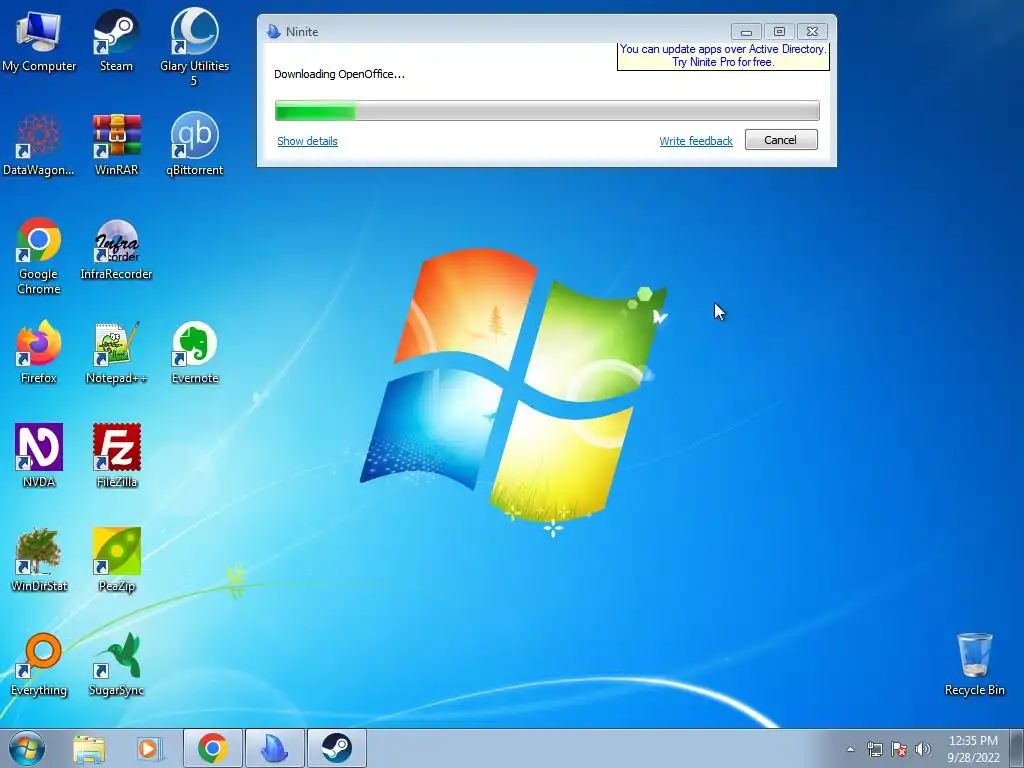Select the SugarSync desktop shortcut

pos(116,664)
